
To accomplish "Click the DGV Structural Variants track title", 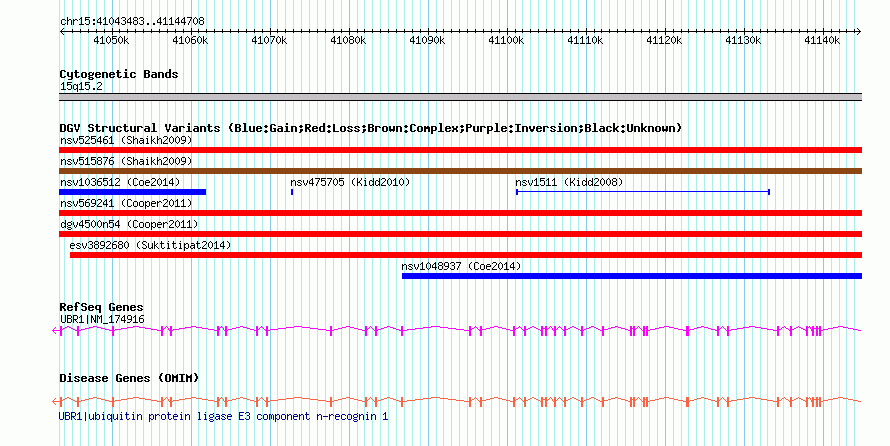I will pyautogui.click(x=371, y=128).
